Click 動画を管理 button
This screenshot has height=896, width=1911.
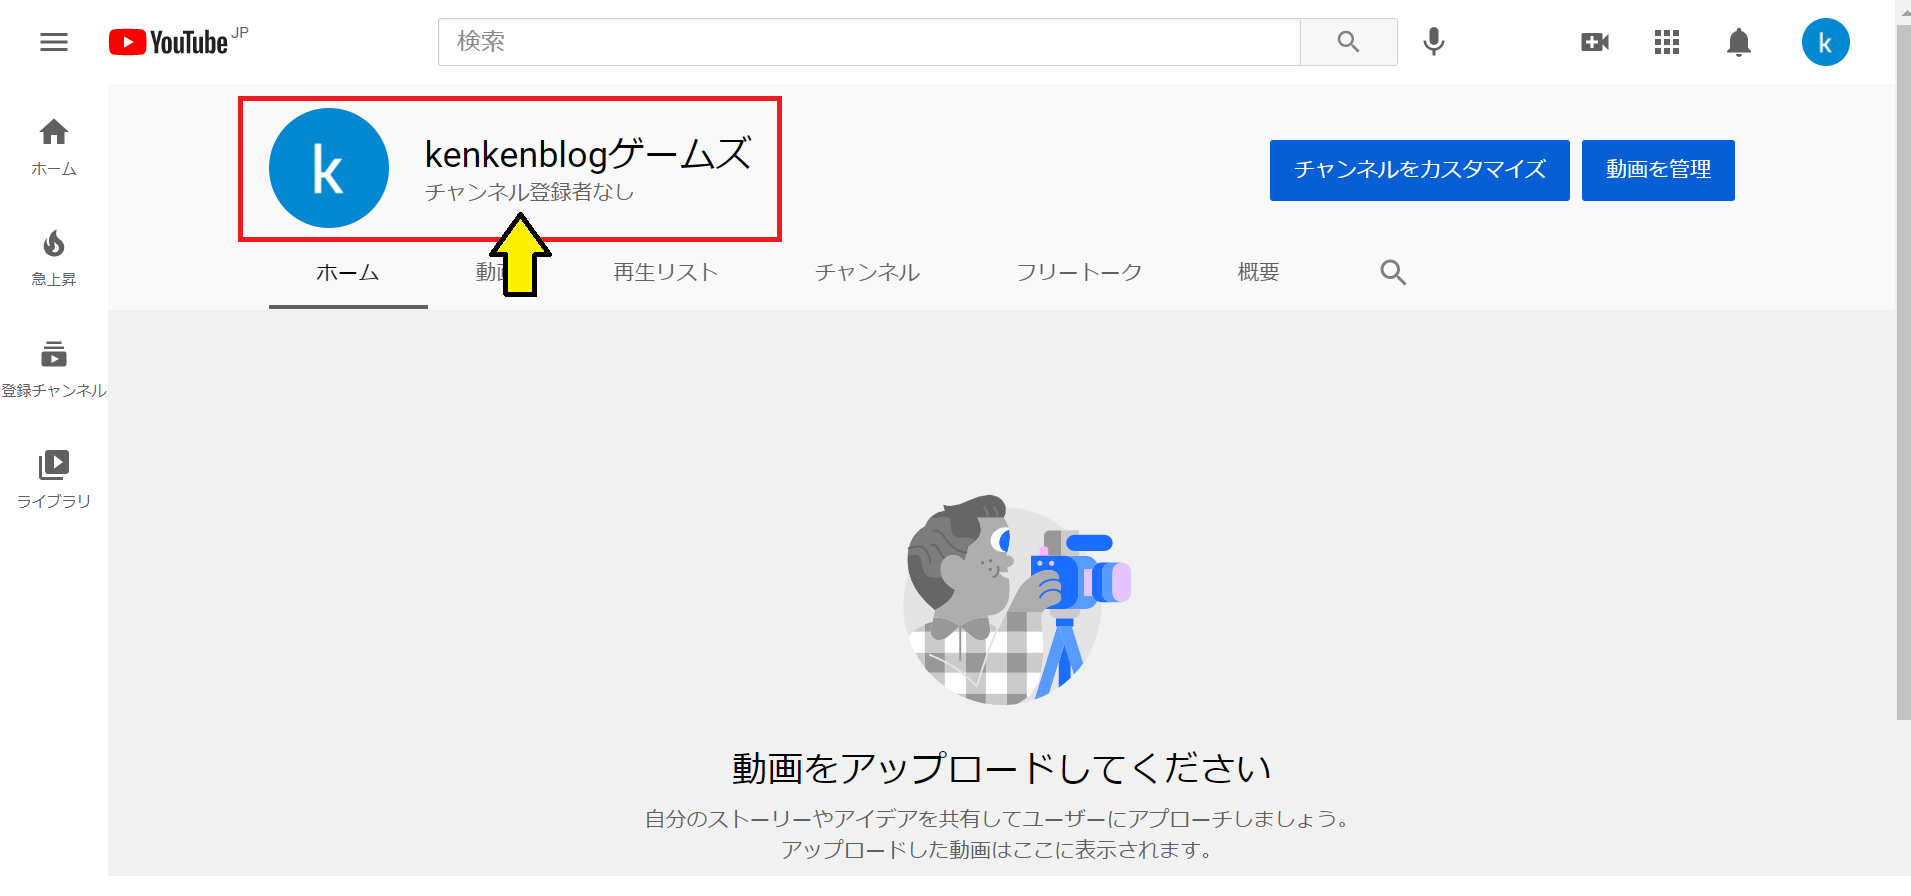1658,170
